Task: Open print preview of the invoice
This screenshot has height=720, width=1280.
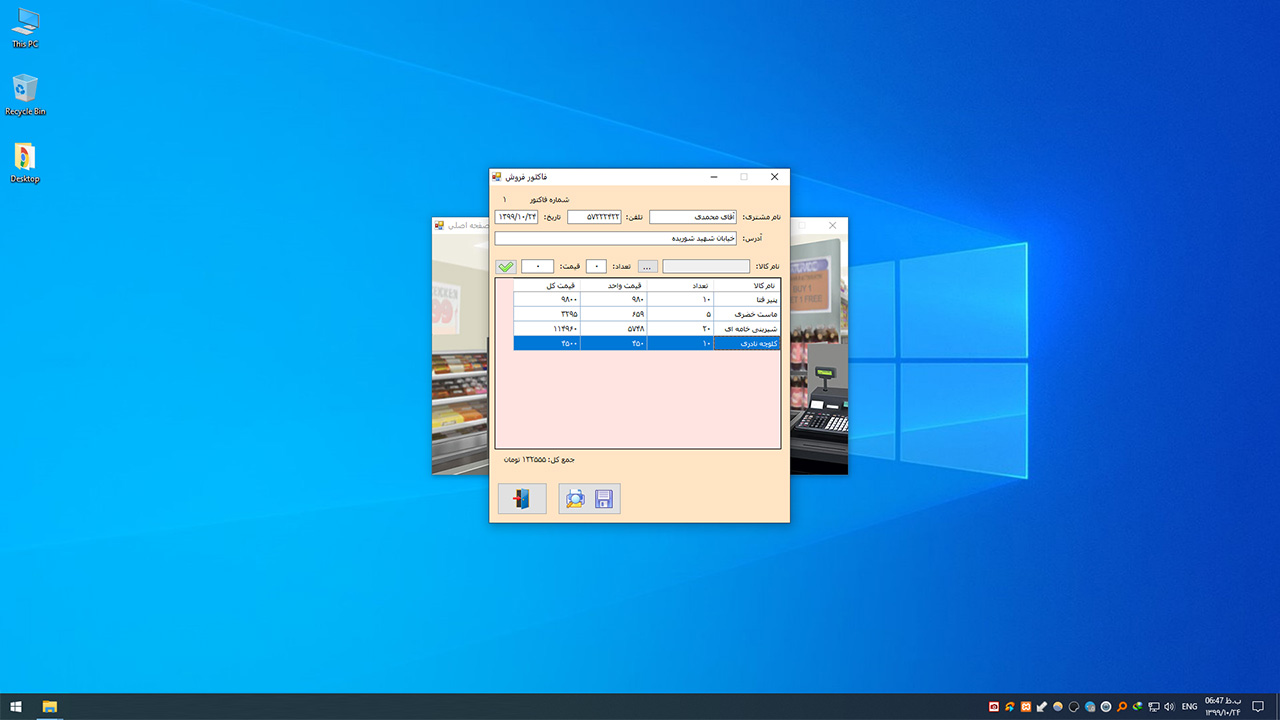Action: pos(575,499)
